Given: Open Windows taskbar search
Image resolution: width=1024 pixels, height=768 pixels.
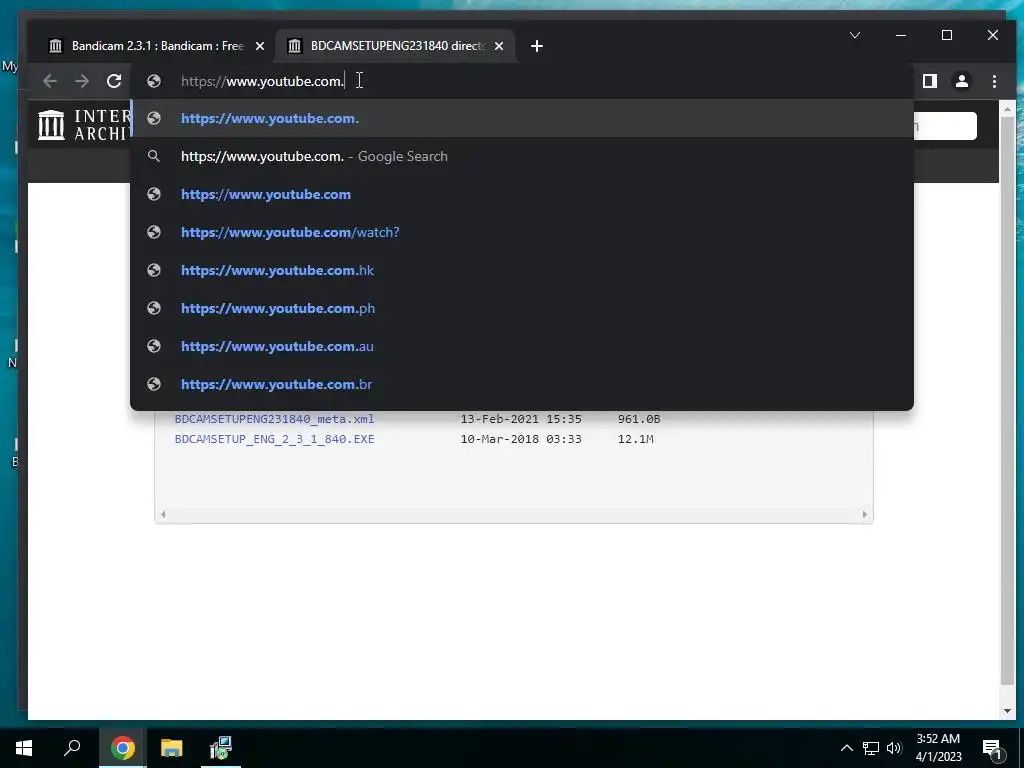Looking at the screenshot, I should pos(72,748).
